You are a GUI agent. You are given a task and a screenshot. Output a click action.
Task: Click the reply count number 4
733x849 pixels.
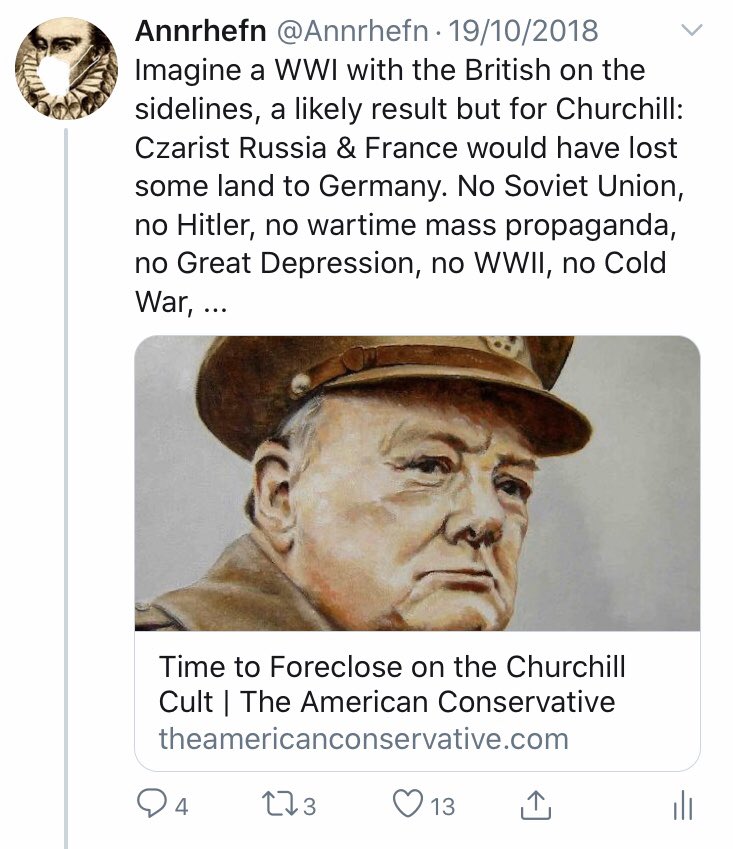click(x=181, y=805)
